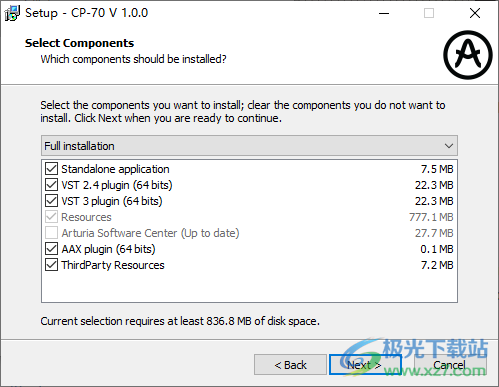The image size is (499, 387).
Task: Click empty area of components list
Action: [x=249, y=287]
